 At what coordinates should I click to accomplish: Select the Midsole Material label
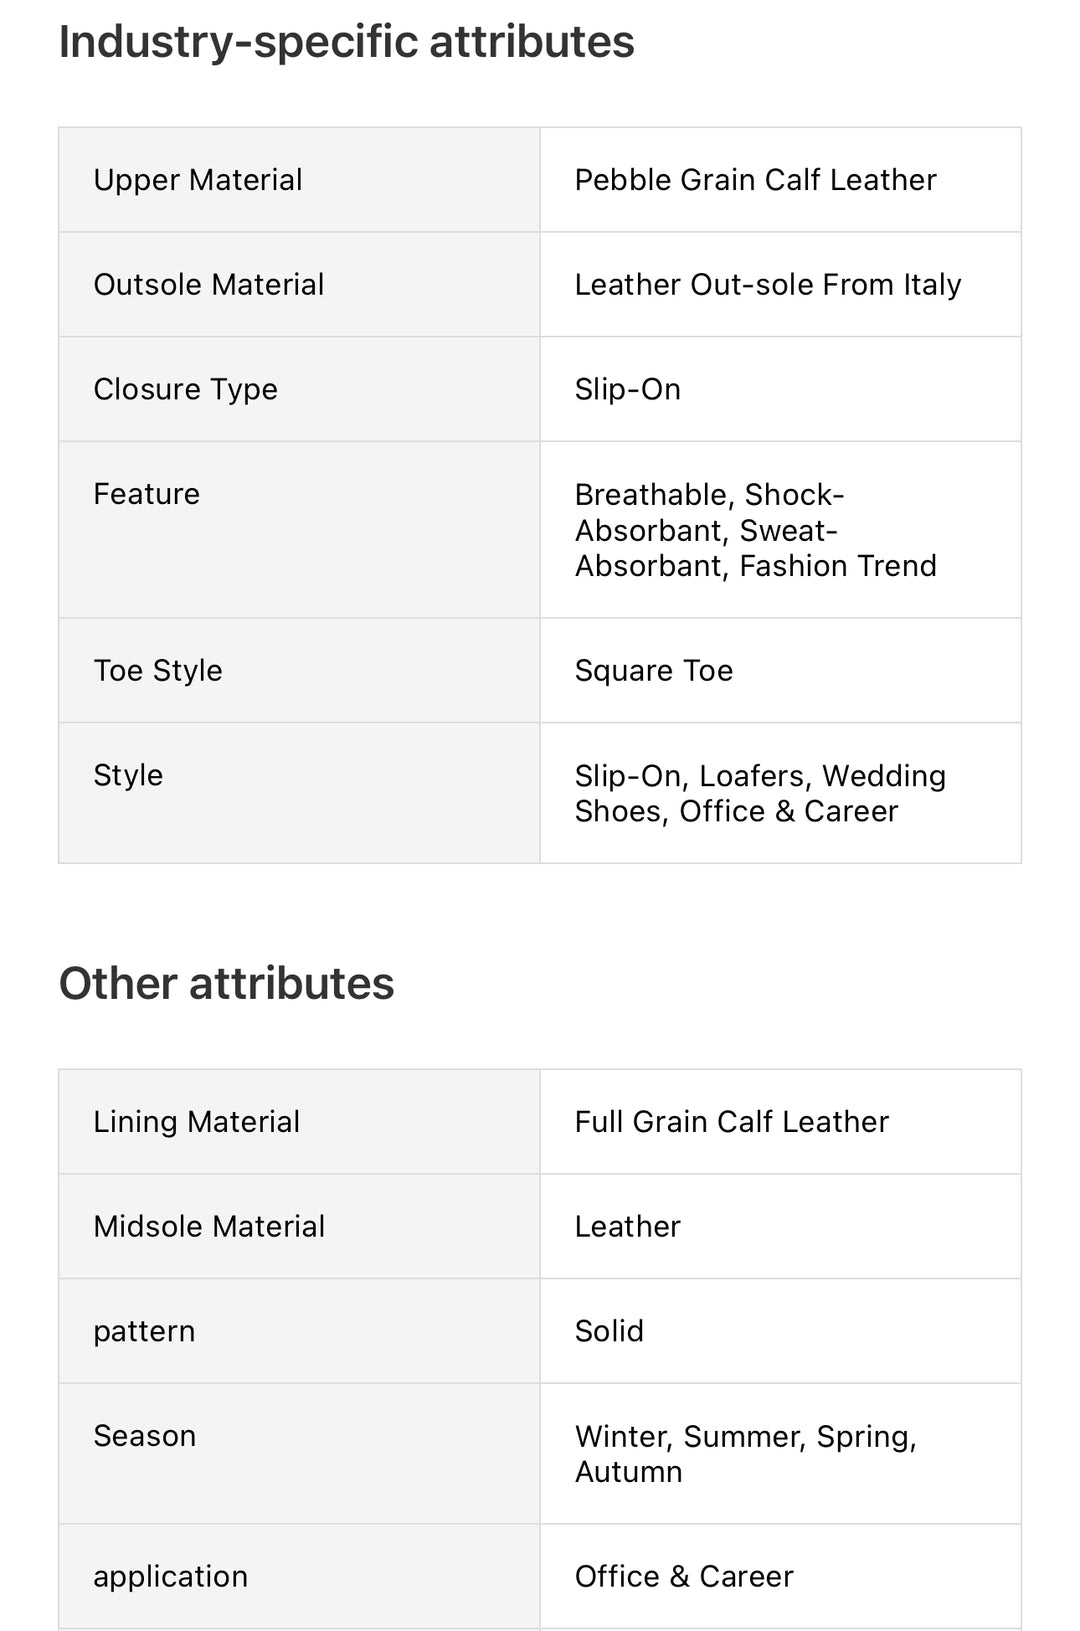(209, 1227)
